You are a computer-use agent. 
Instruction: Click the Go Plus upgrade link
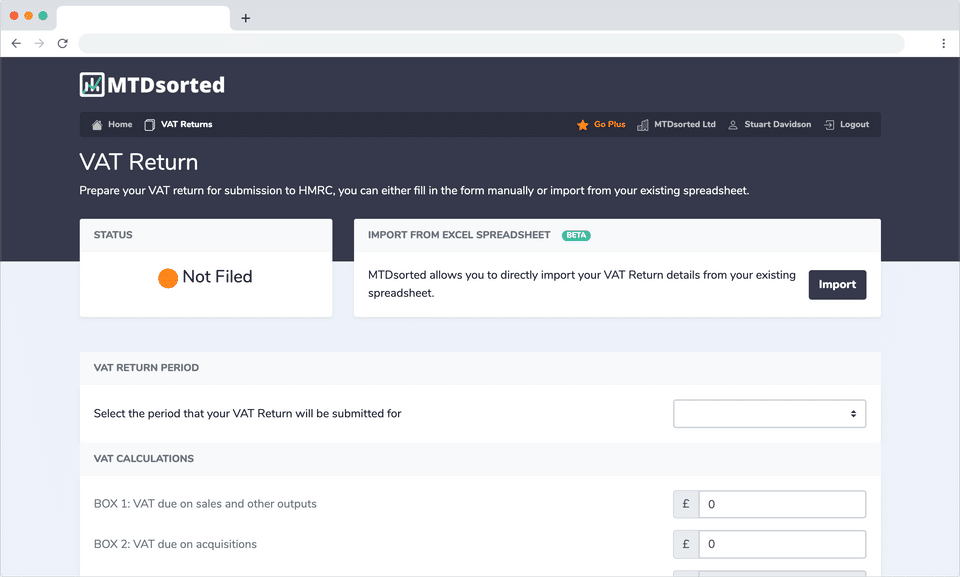[x=609, y=125]
